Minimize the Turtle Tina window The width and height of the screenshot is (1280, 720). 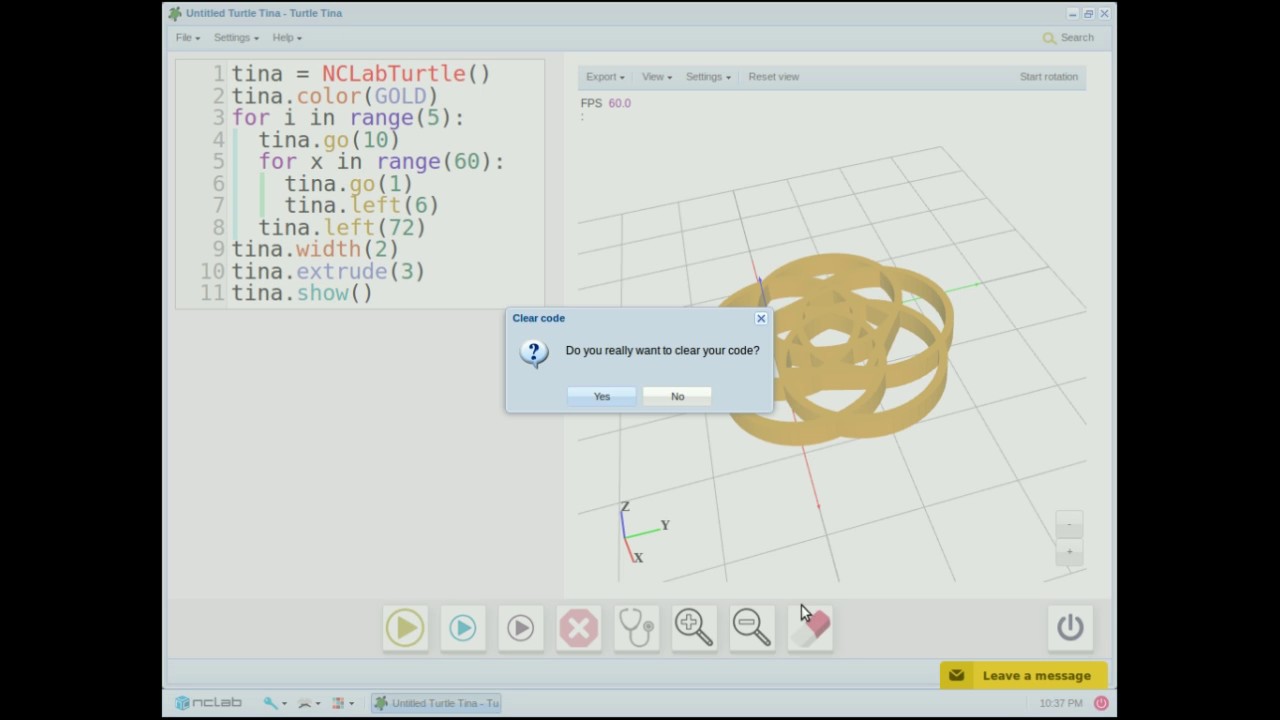1072,14
